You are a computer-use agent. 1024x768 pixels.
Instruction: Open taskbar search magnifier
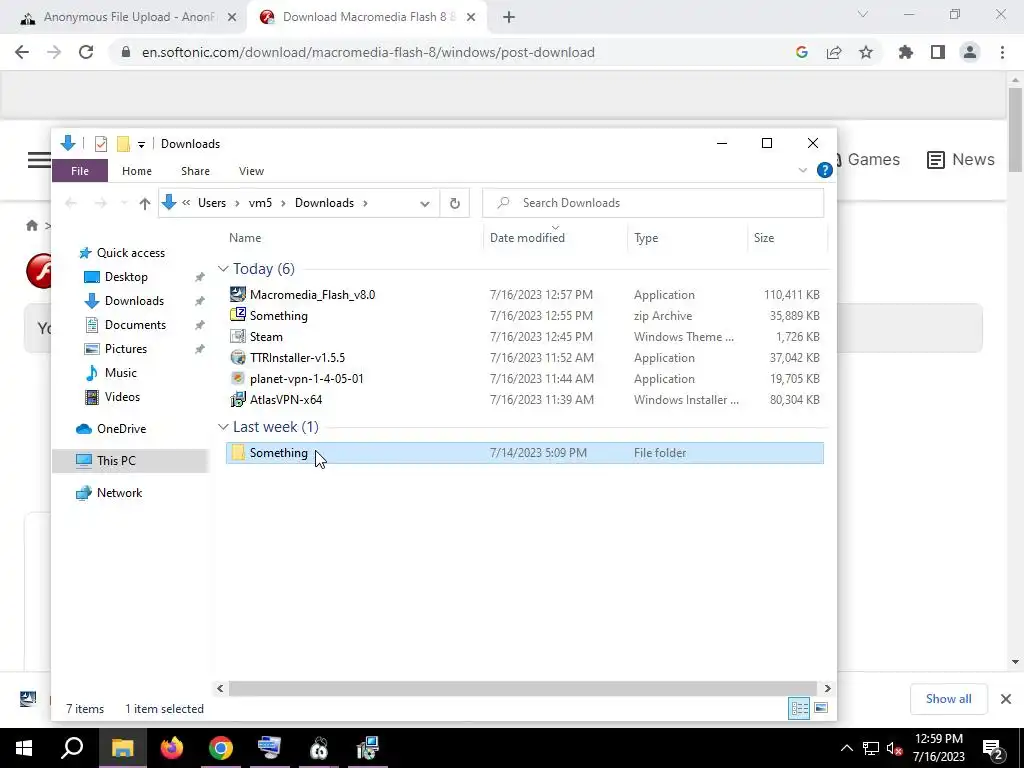click(x=72, y=748)
